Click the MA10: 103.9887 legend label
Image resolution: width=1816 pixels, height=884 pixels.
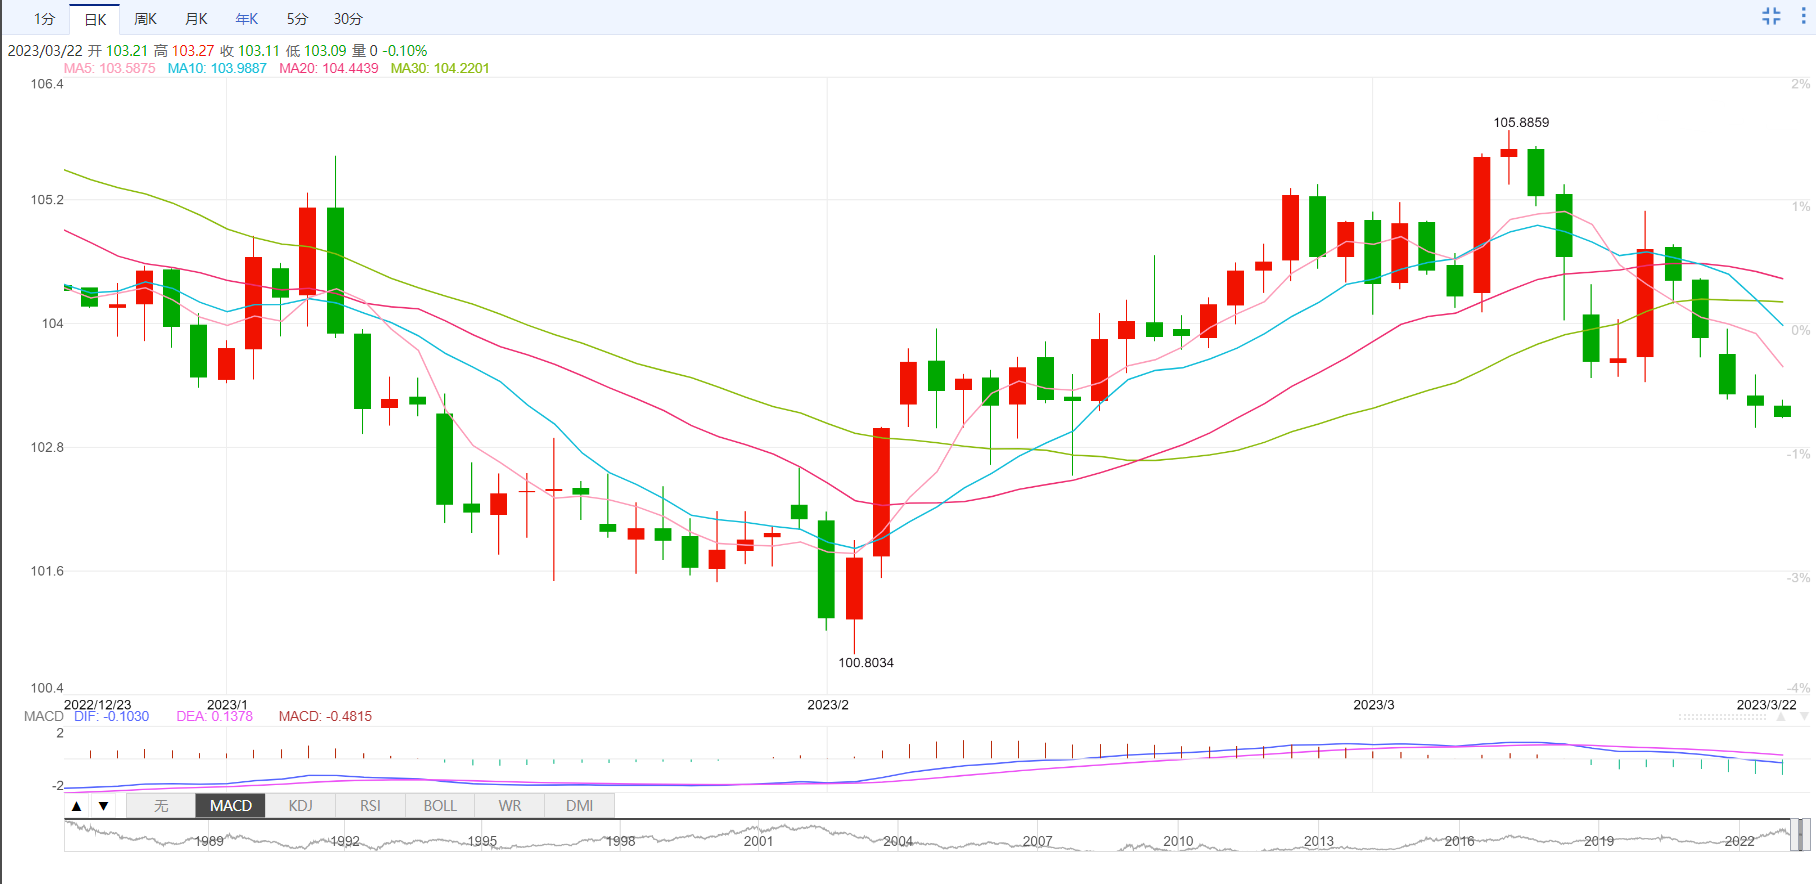(x=217, y=68)
